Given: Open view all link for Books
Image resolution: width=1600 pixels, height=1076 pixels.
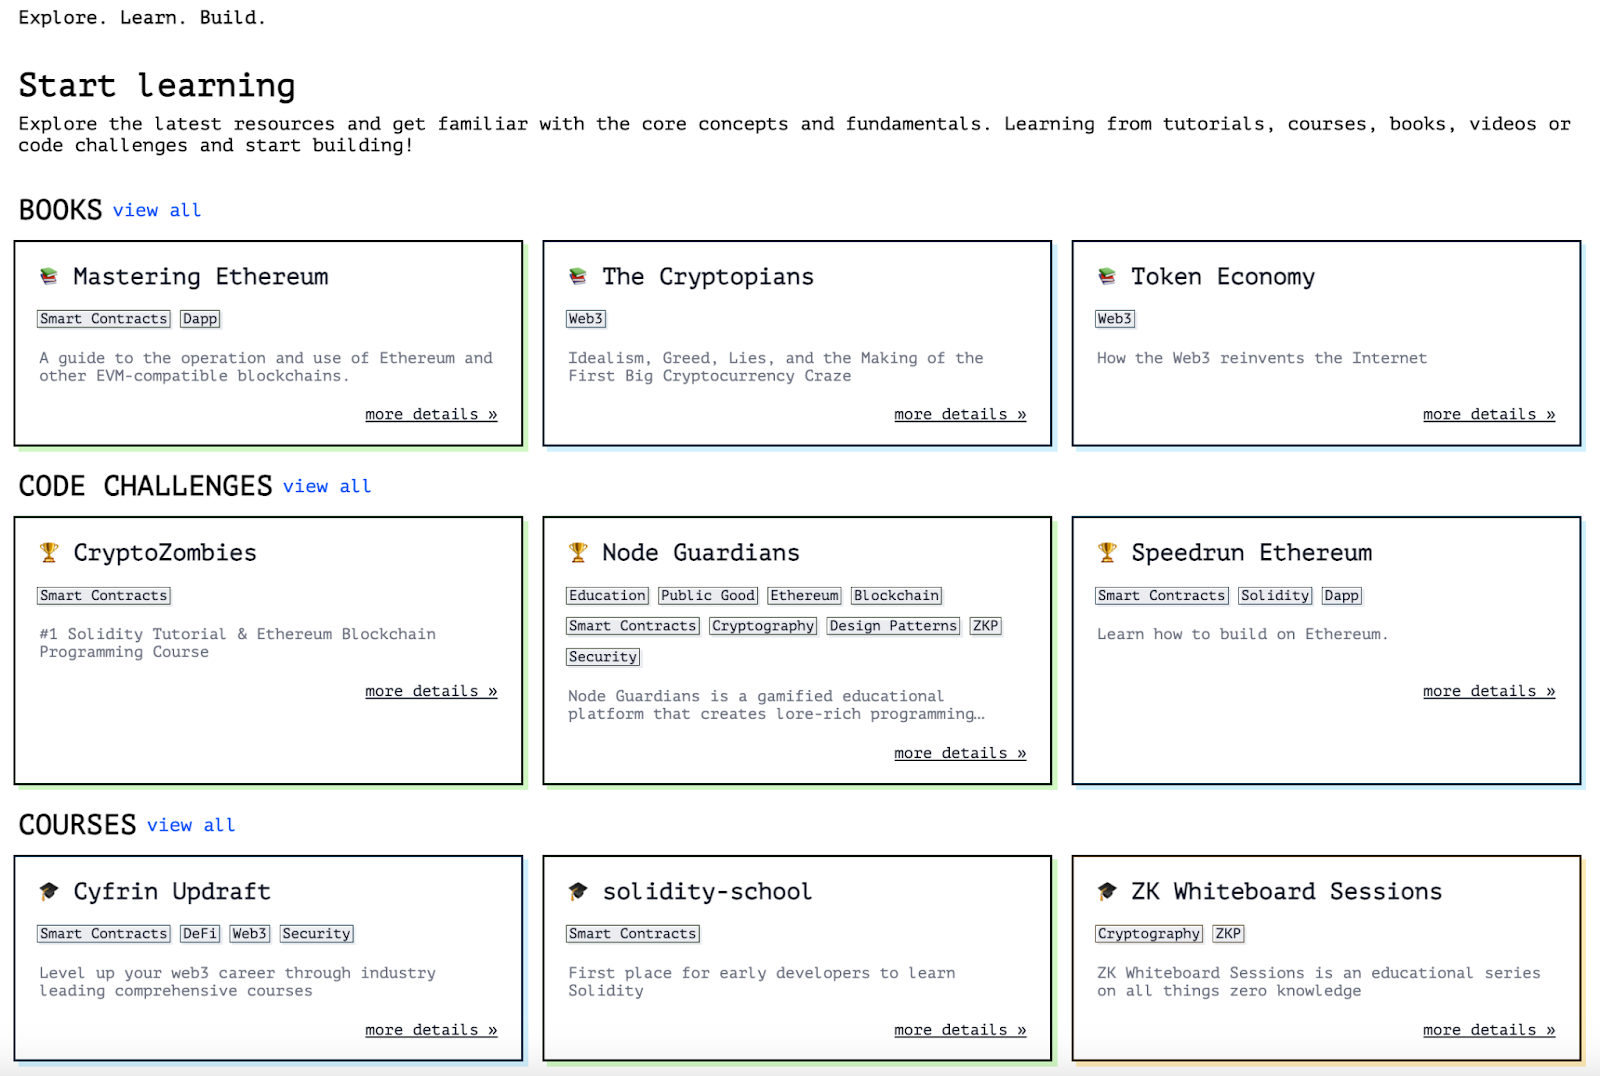Looking at the screenshot, I should click(157, 210).
